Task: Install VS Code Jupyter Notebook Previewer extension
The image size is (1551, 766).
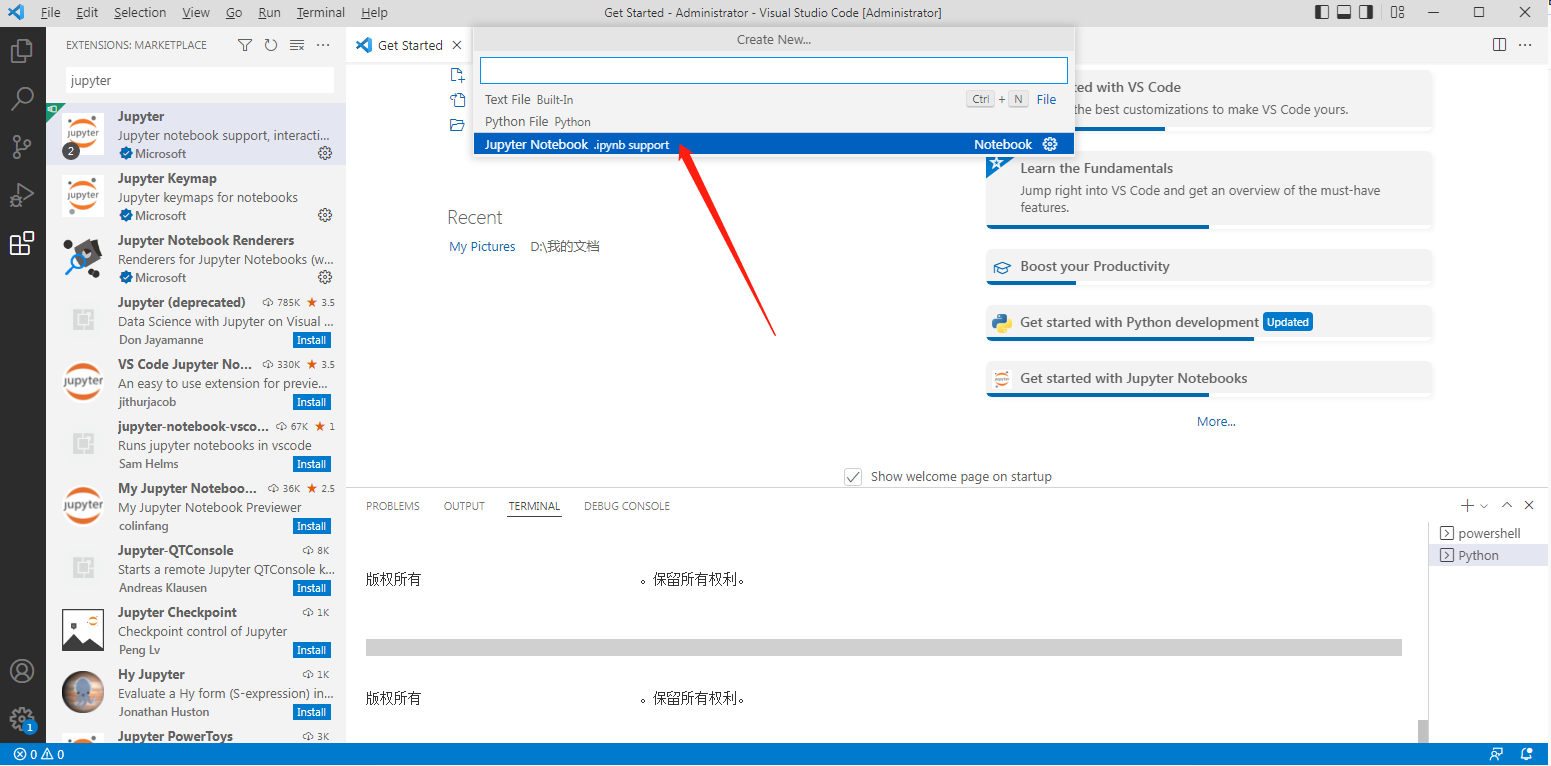Action: 312,402
